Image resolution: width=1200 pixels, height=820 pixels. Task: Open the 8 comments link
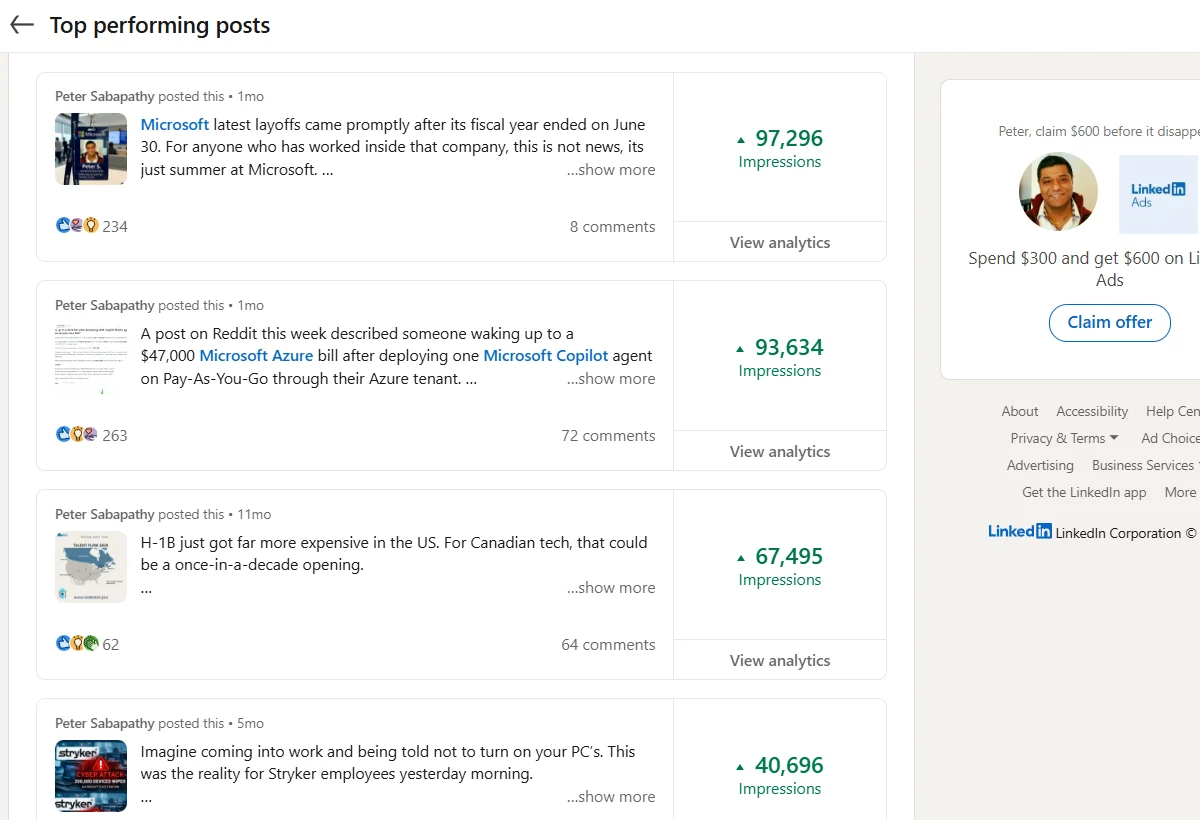[613, 227]
